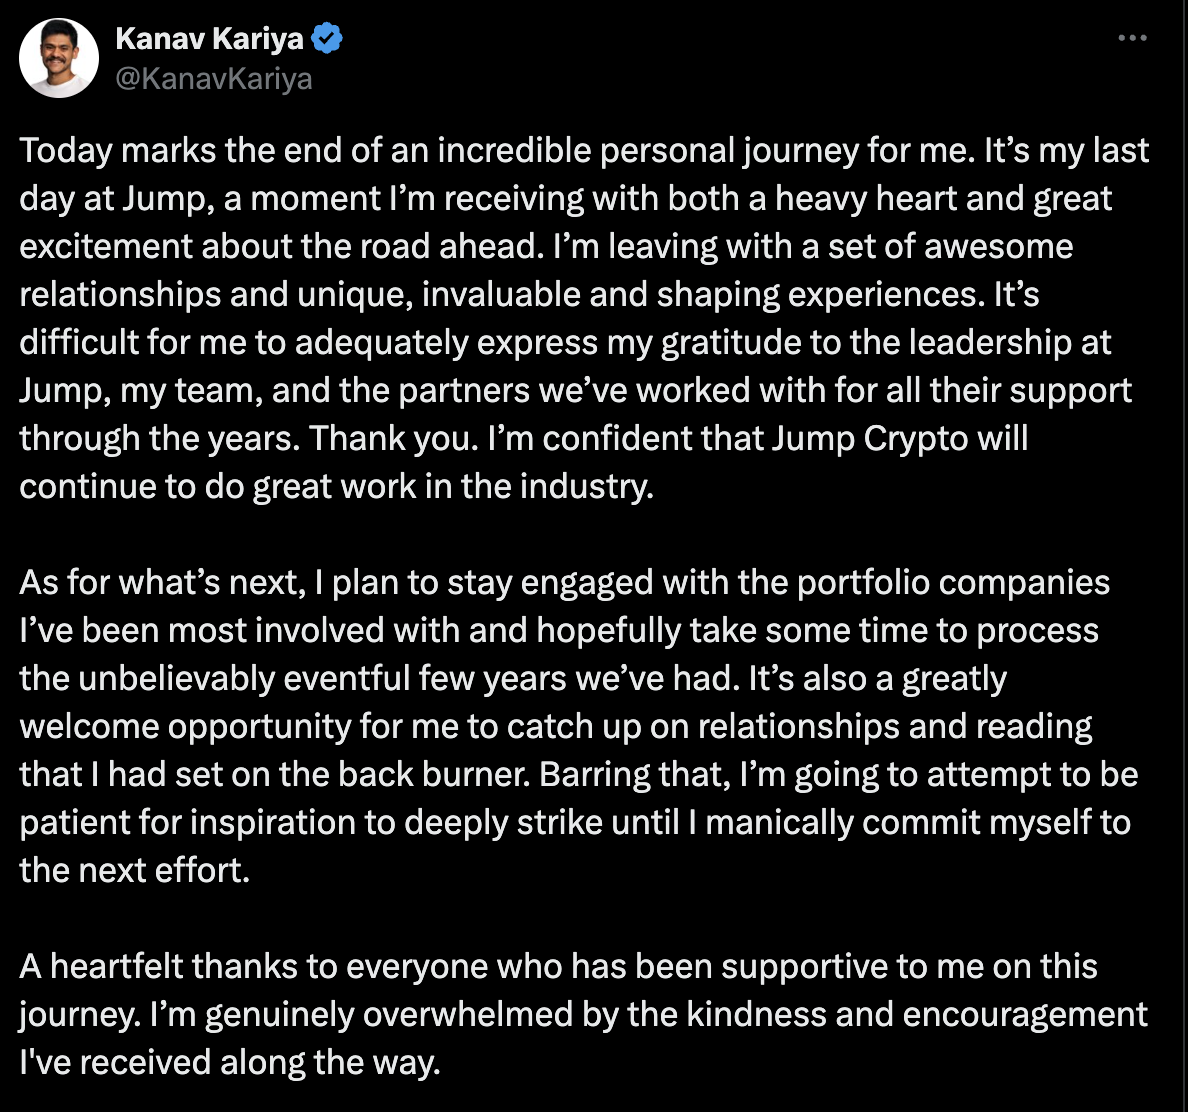Click the phrase "kindness and encouragement"
The image size is (1188, 1112).
(917, 1014)
